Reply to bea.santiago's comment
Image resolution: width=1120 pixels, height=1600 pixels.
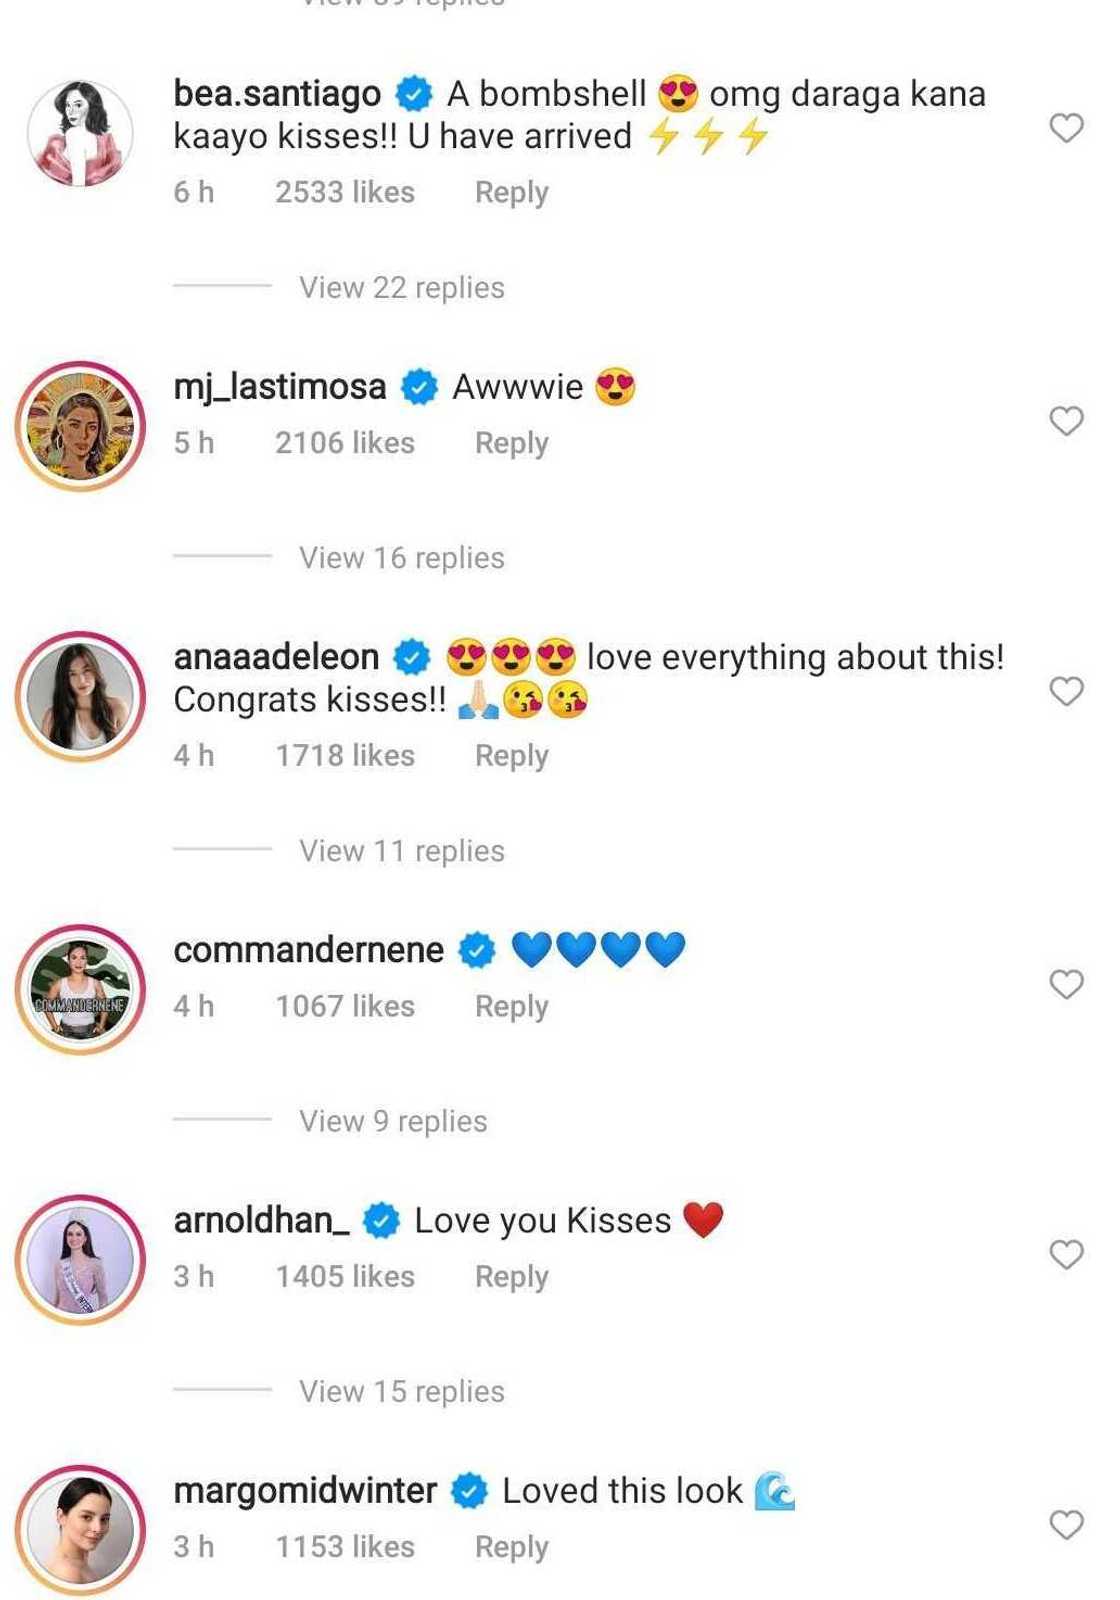pos(511,192)
